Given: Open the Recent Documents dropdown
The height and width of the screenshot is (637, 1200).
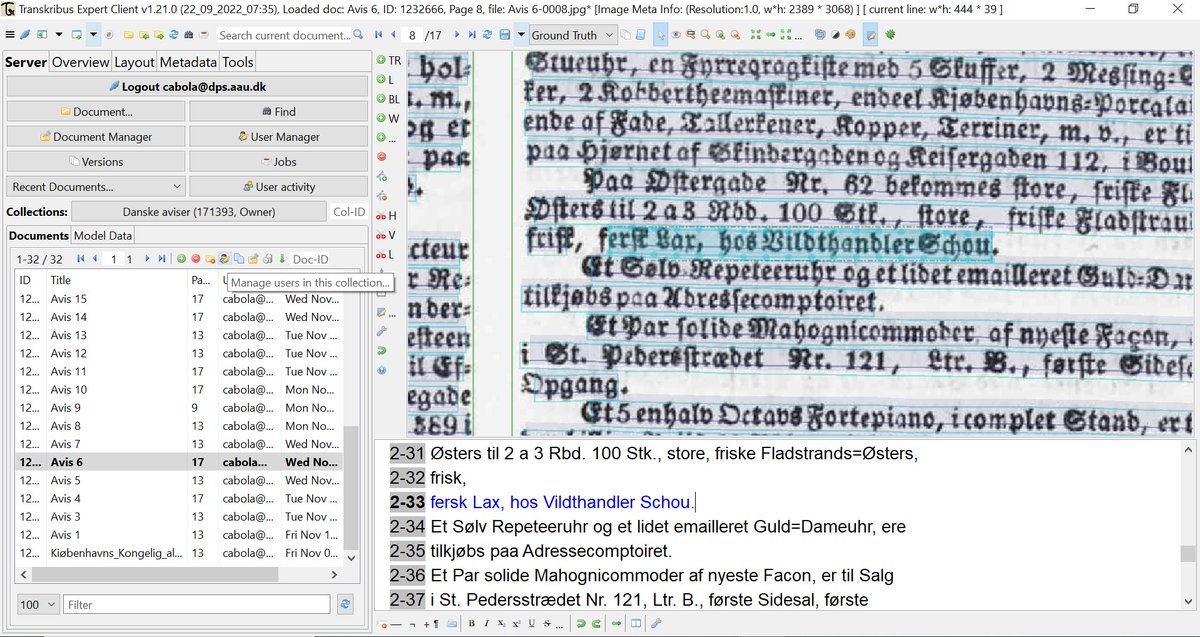Looking at the screenshot, I should [96, 186].
